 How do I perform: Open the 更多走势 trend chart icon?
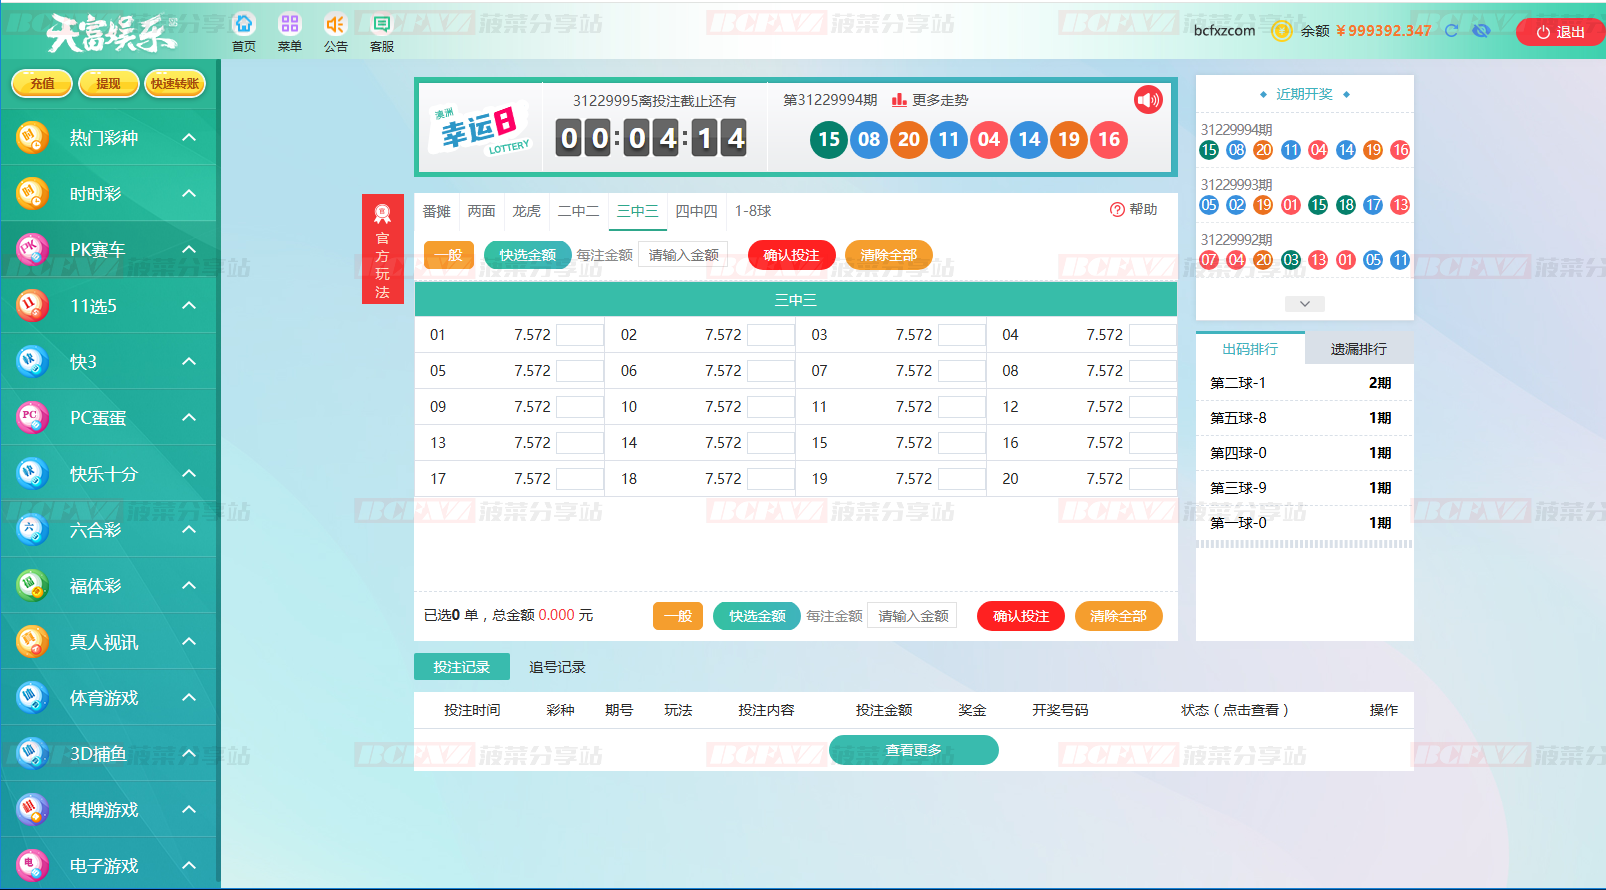[899, 100]
